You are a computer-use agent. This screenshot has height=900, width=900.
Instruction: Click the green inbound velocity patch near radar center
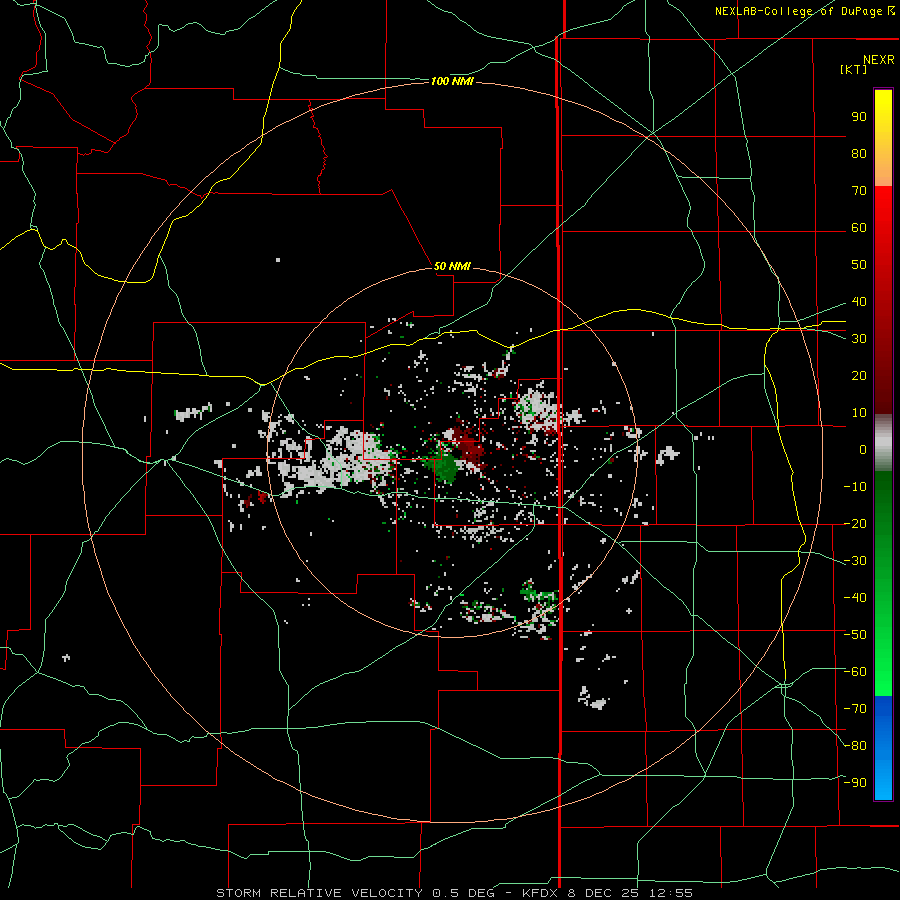[x=444, y=466]
